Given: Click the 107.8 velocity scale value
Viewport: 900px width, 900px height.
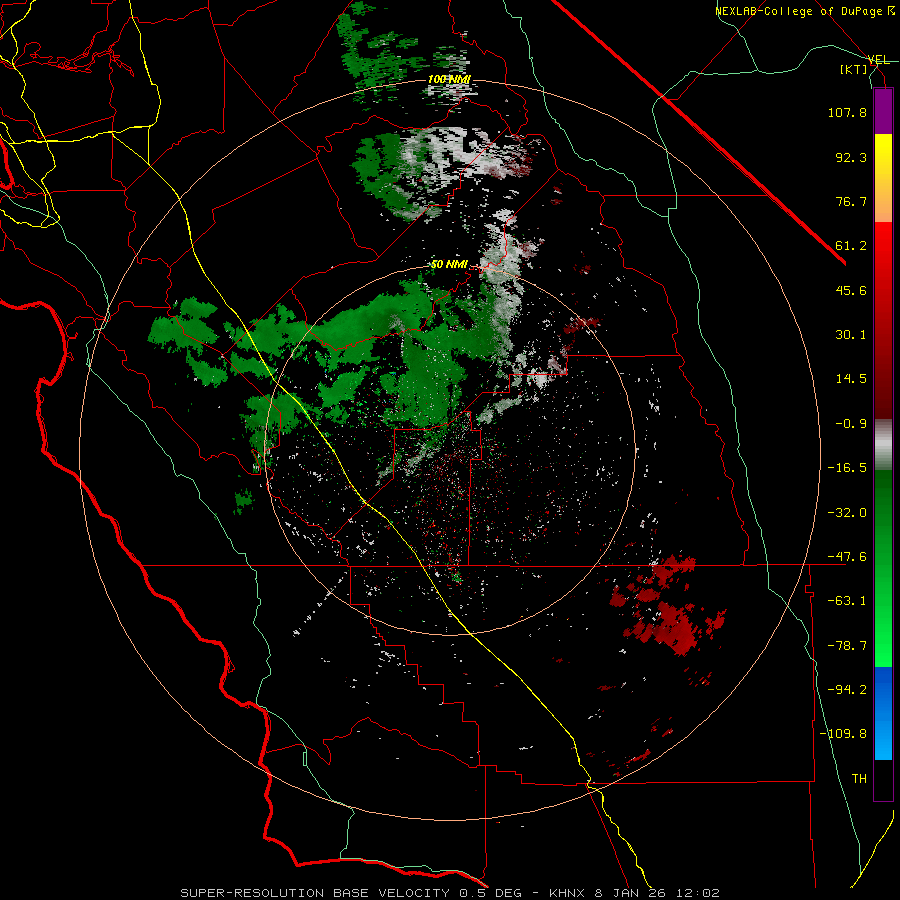Looking at the screenshot, I should pyautogui.click(x=847, y=112).
